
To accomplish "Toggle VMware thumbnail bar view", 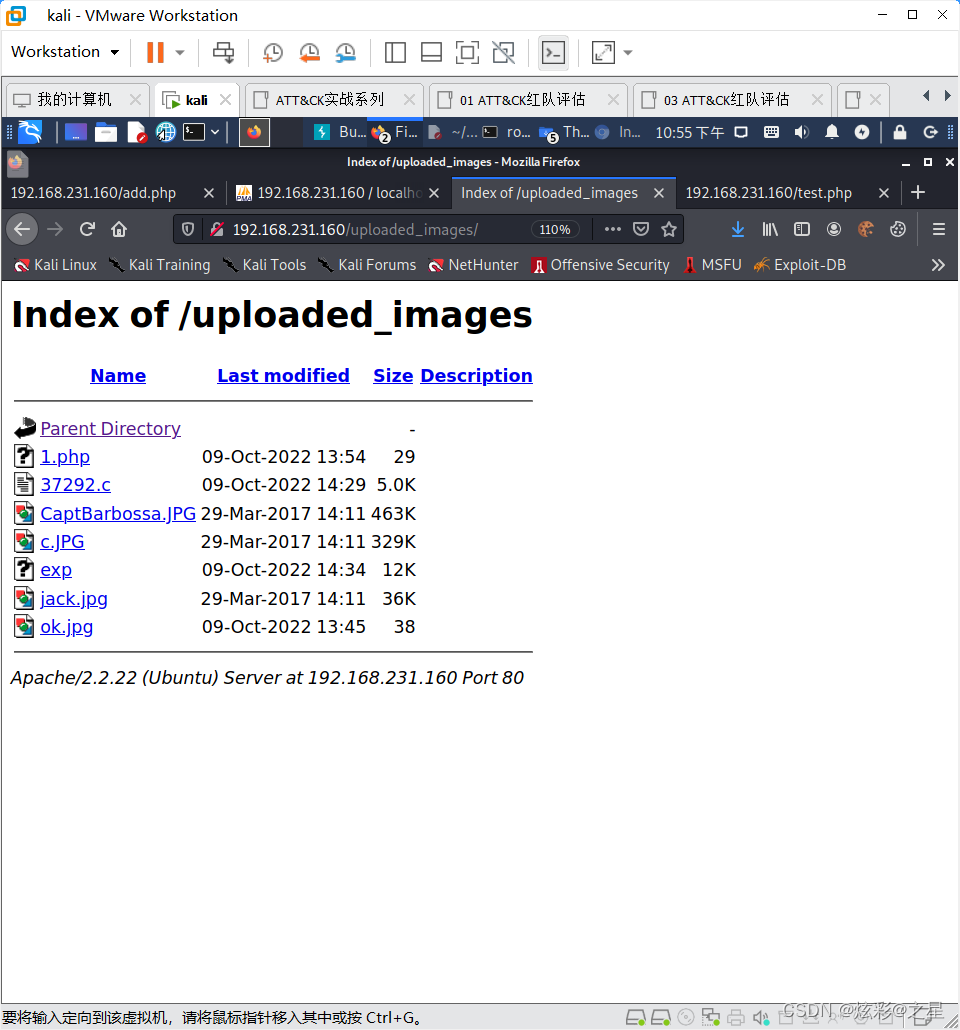I will (431, 53).
